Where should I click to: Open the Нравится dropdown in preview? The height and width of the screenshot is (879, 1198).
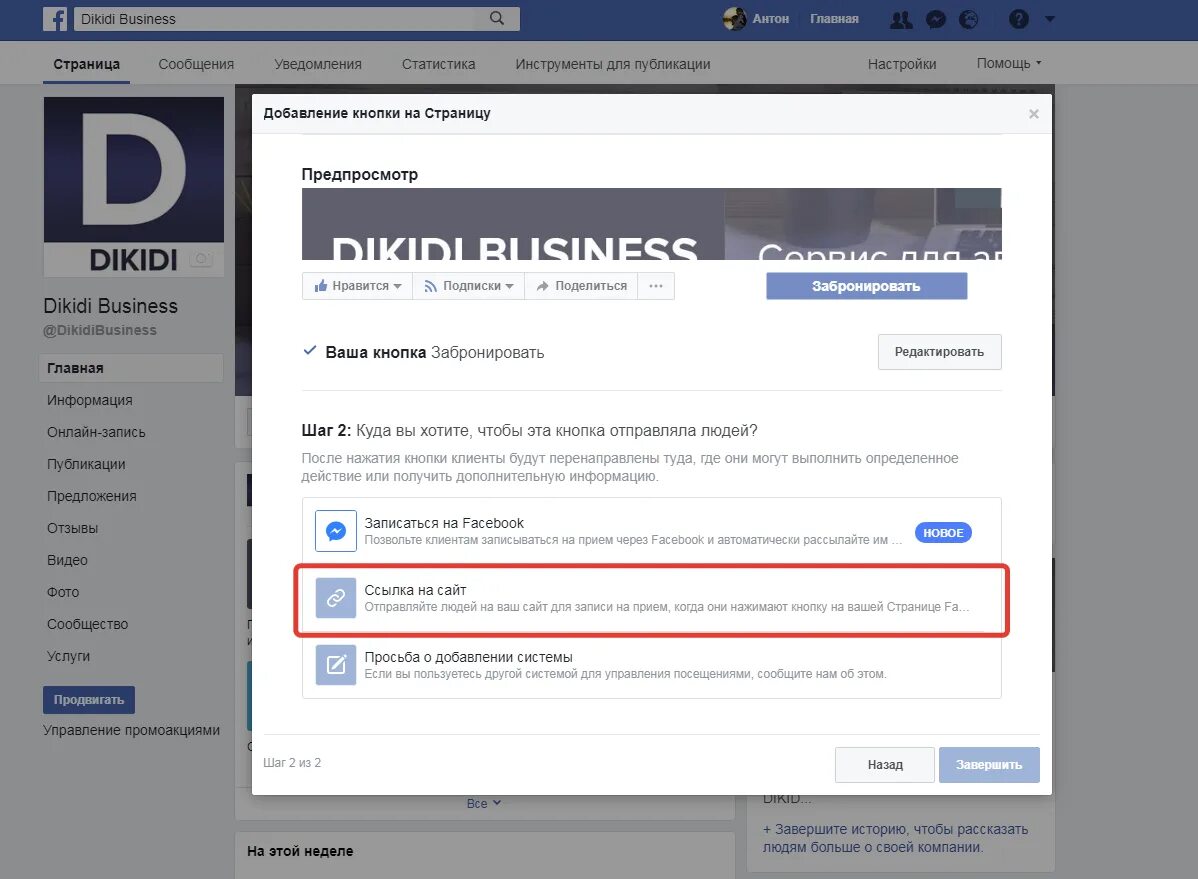358,286
